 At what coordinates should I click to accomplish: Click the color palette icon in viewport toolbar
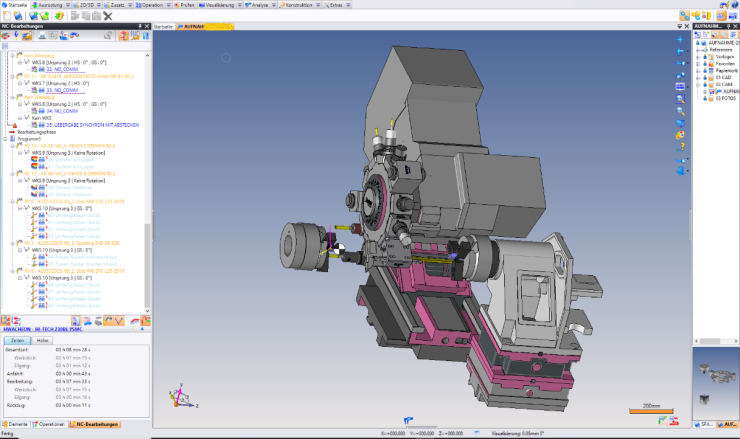(x=680, y=135)
